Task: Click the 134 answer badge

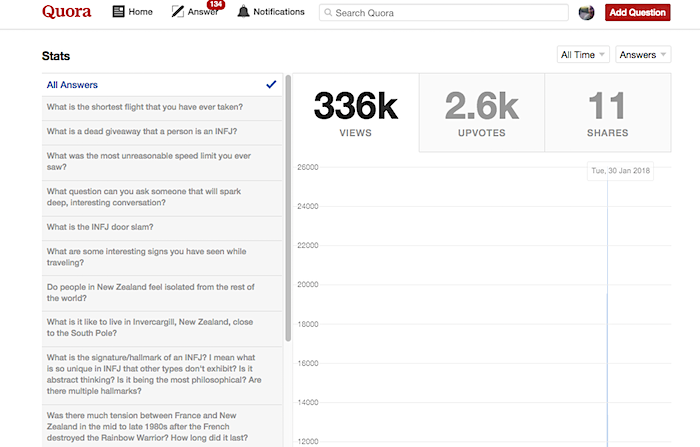Action: [x=215, y=5]
